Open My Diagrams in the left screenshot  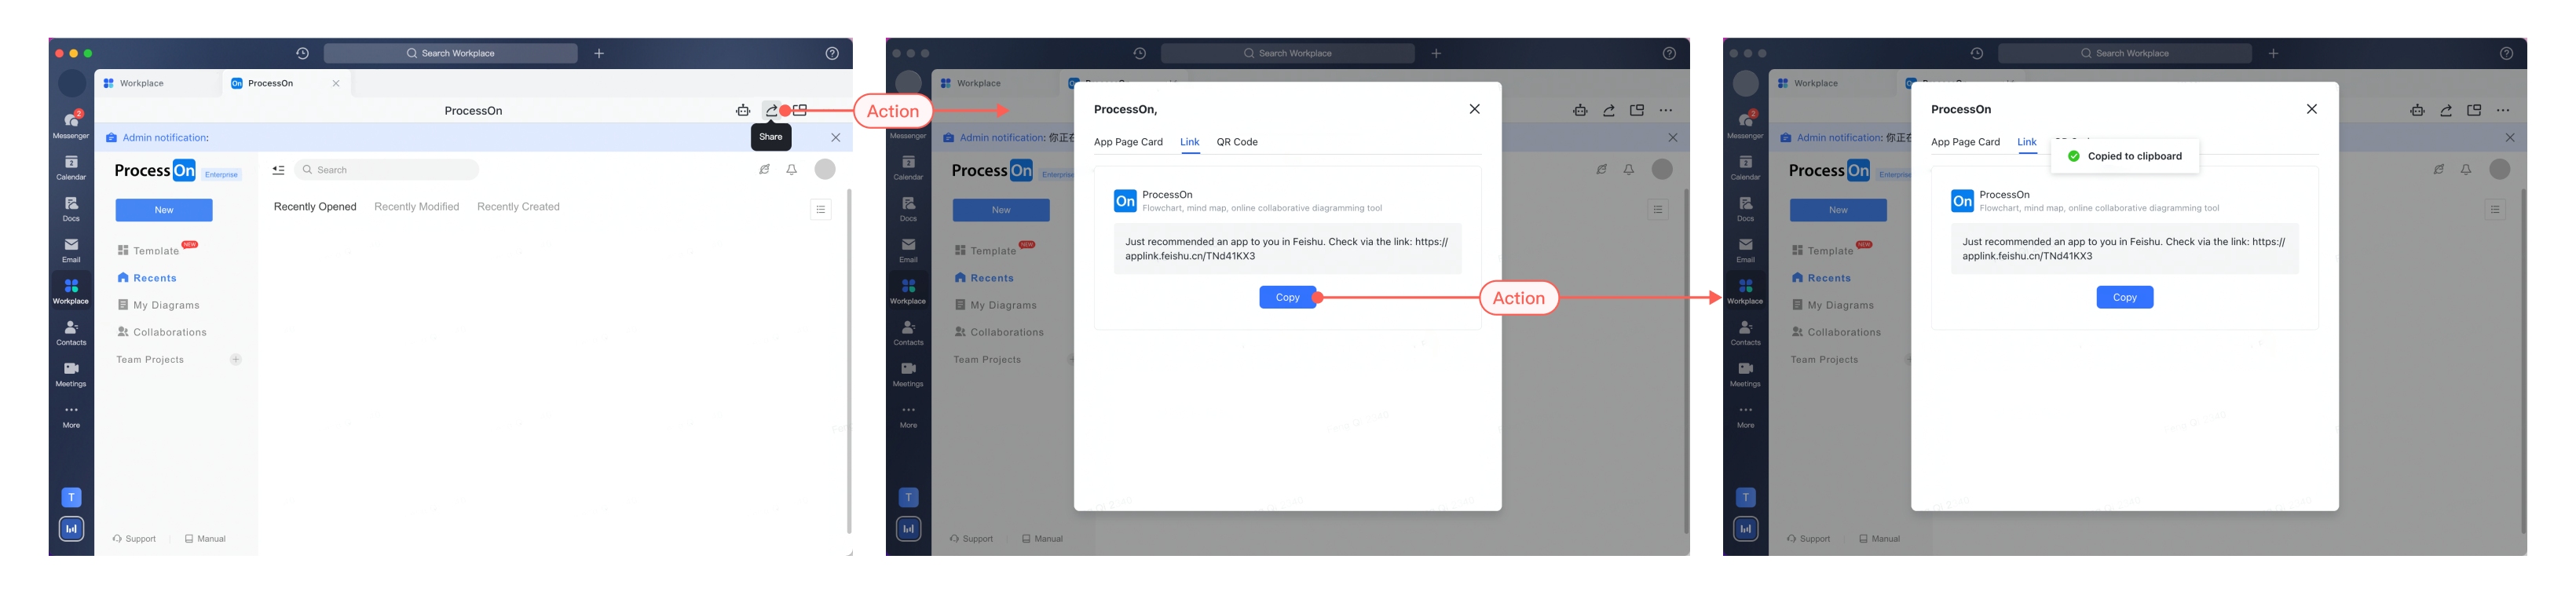(x=159, y=305)
